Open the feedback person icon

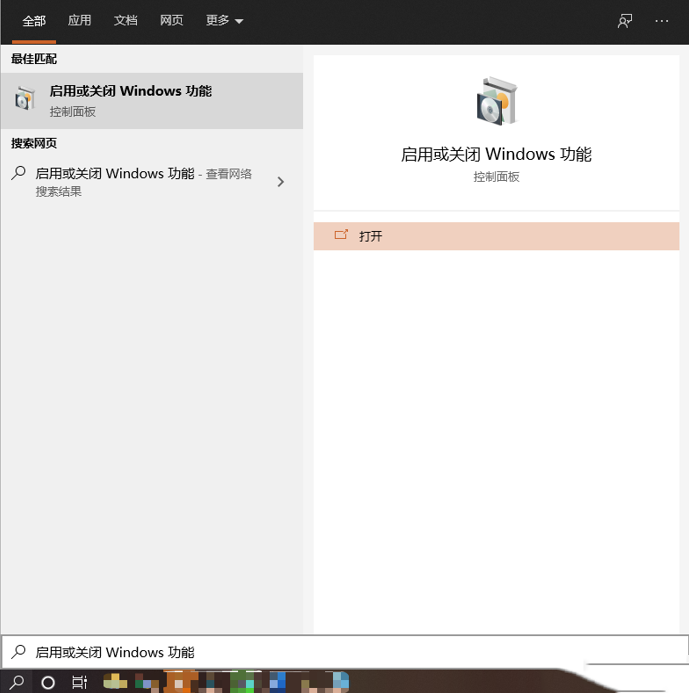(624, 21)
